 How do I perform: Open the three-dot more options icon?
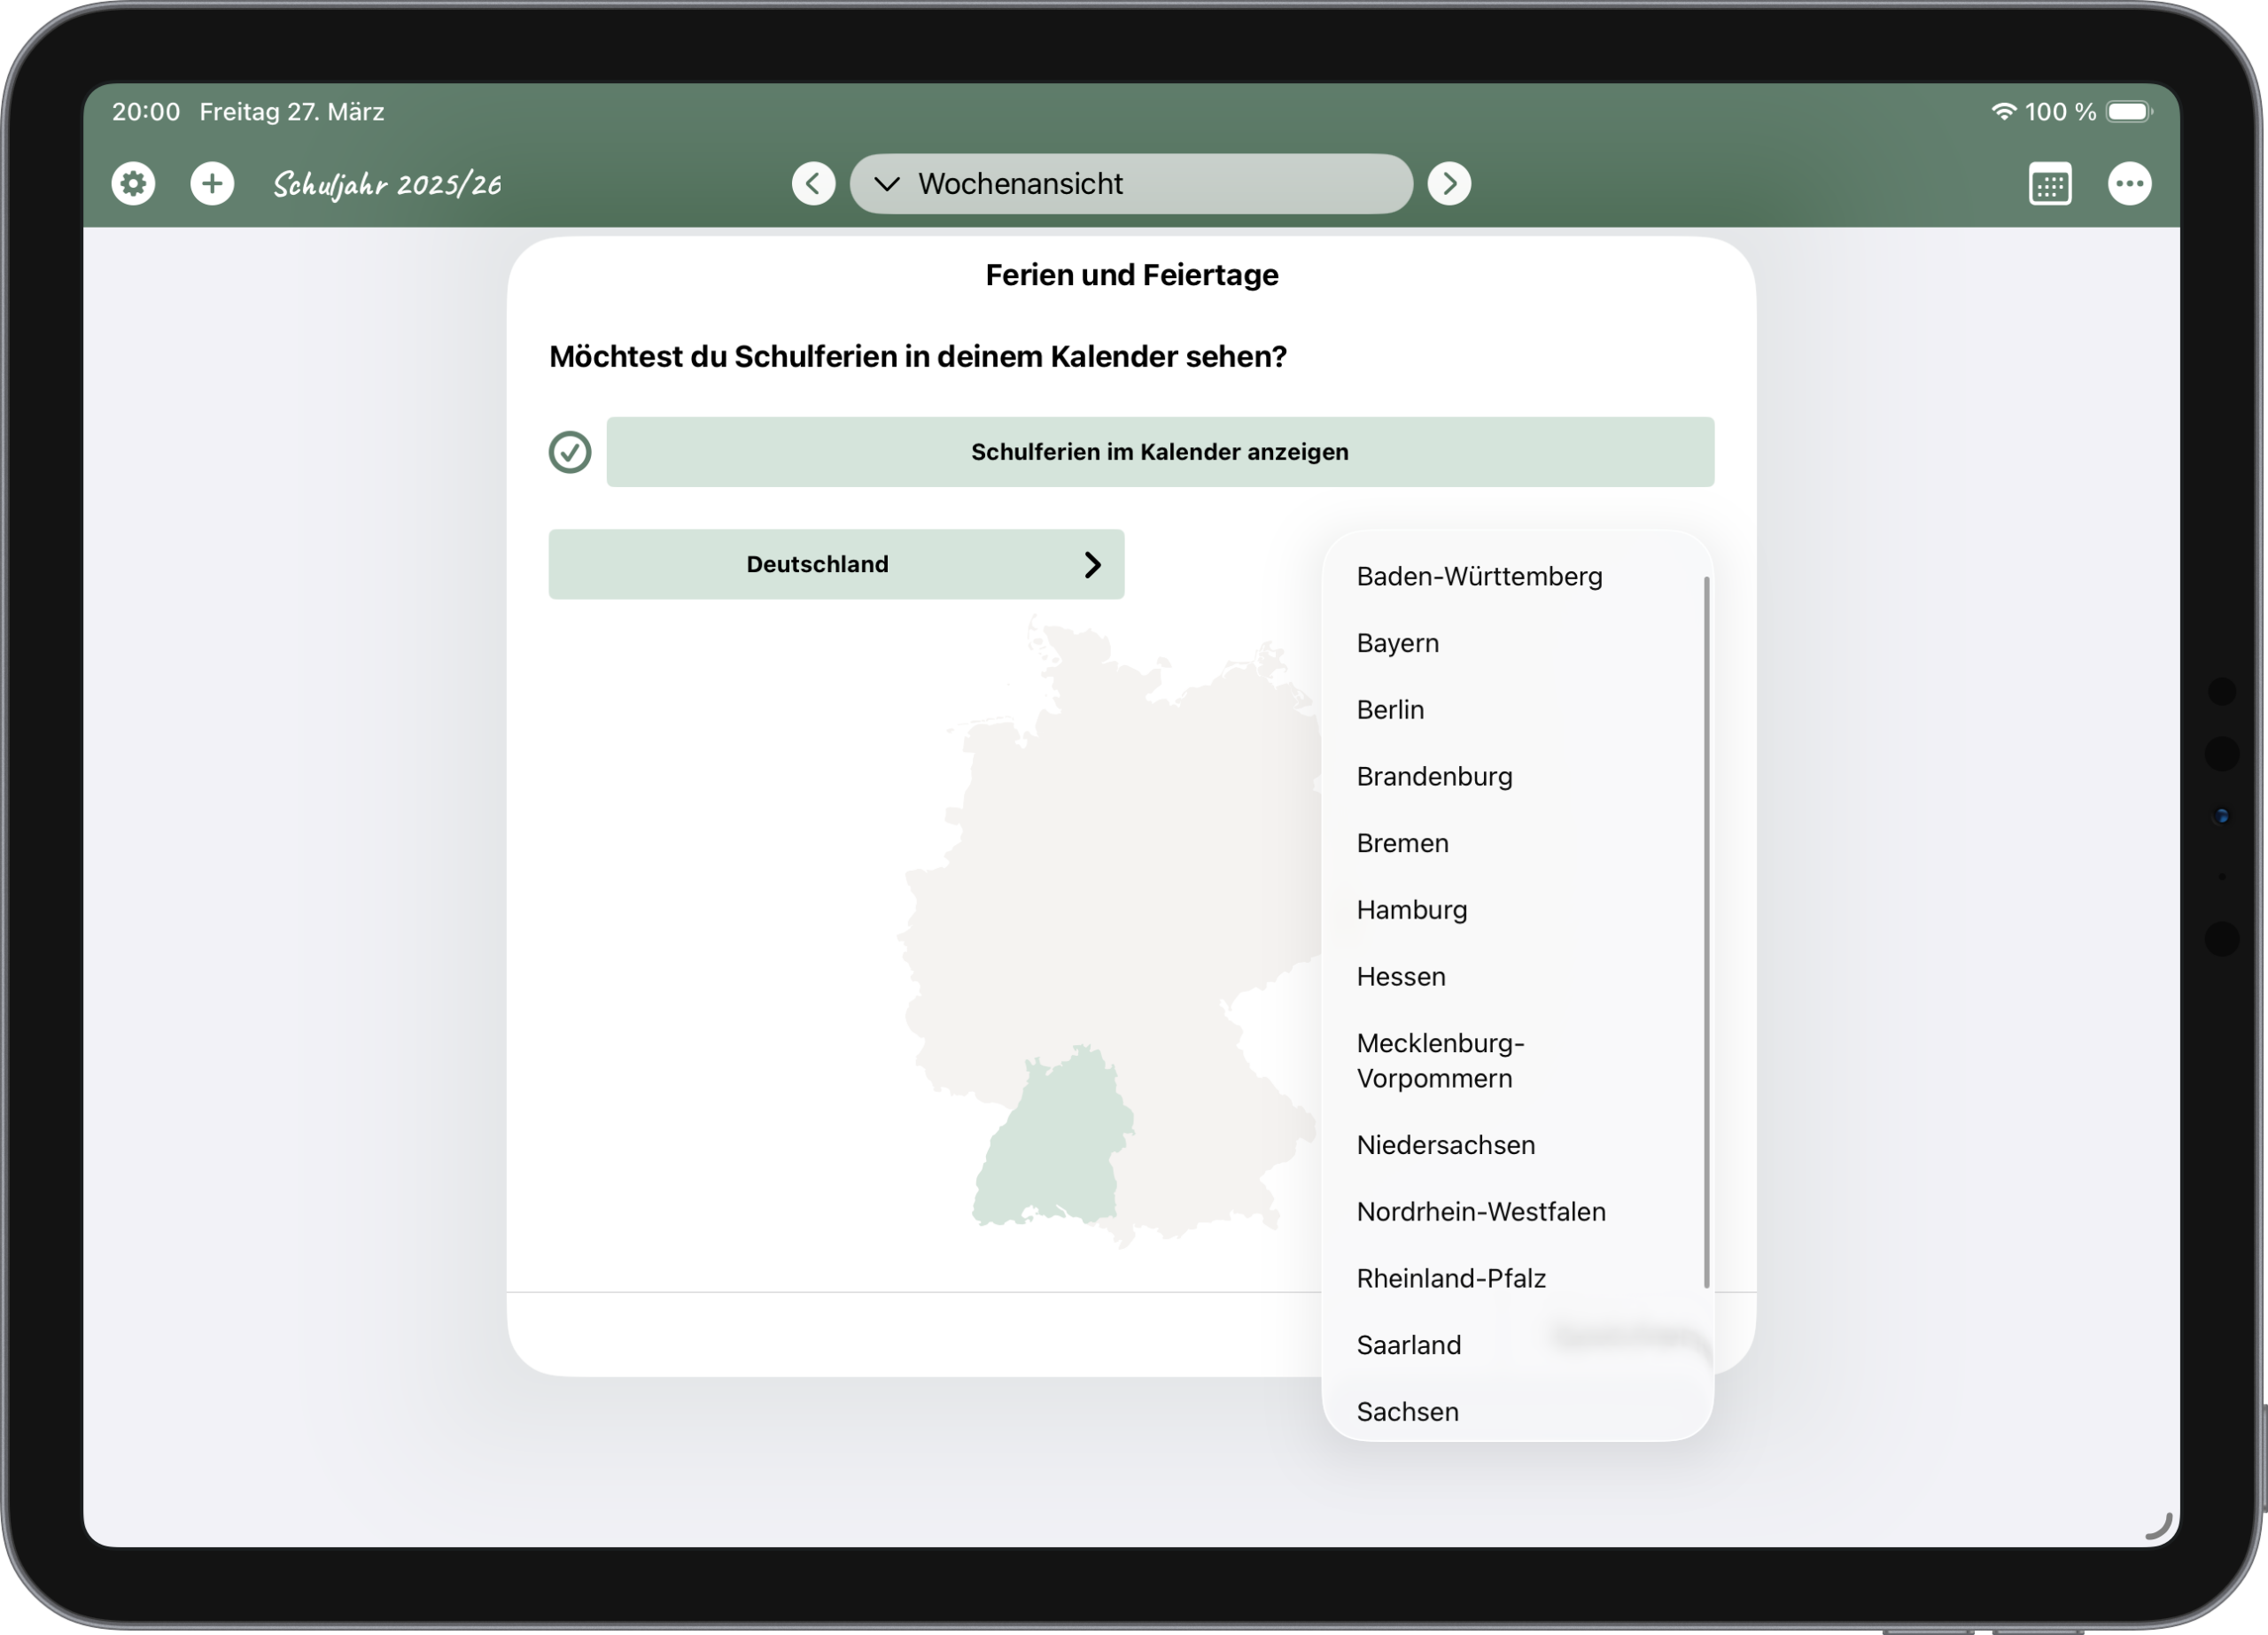pyautogui.click(x=2130, y=183)
